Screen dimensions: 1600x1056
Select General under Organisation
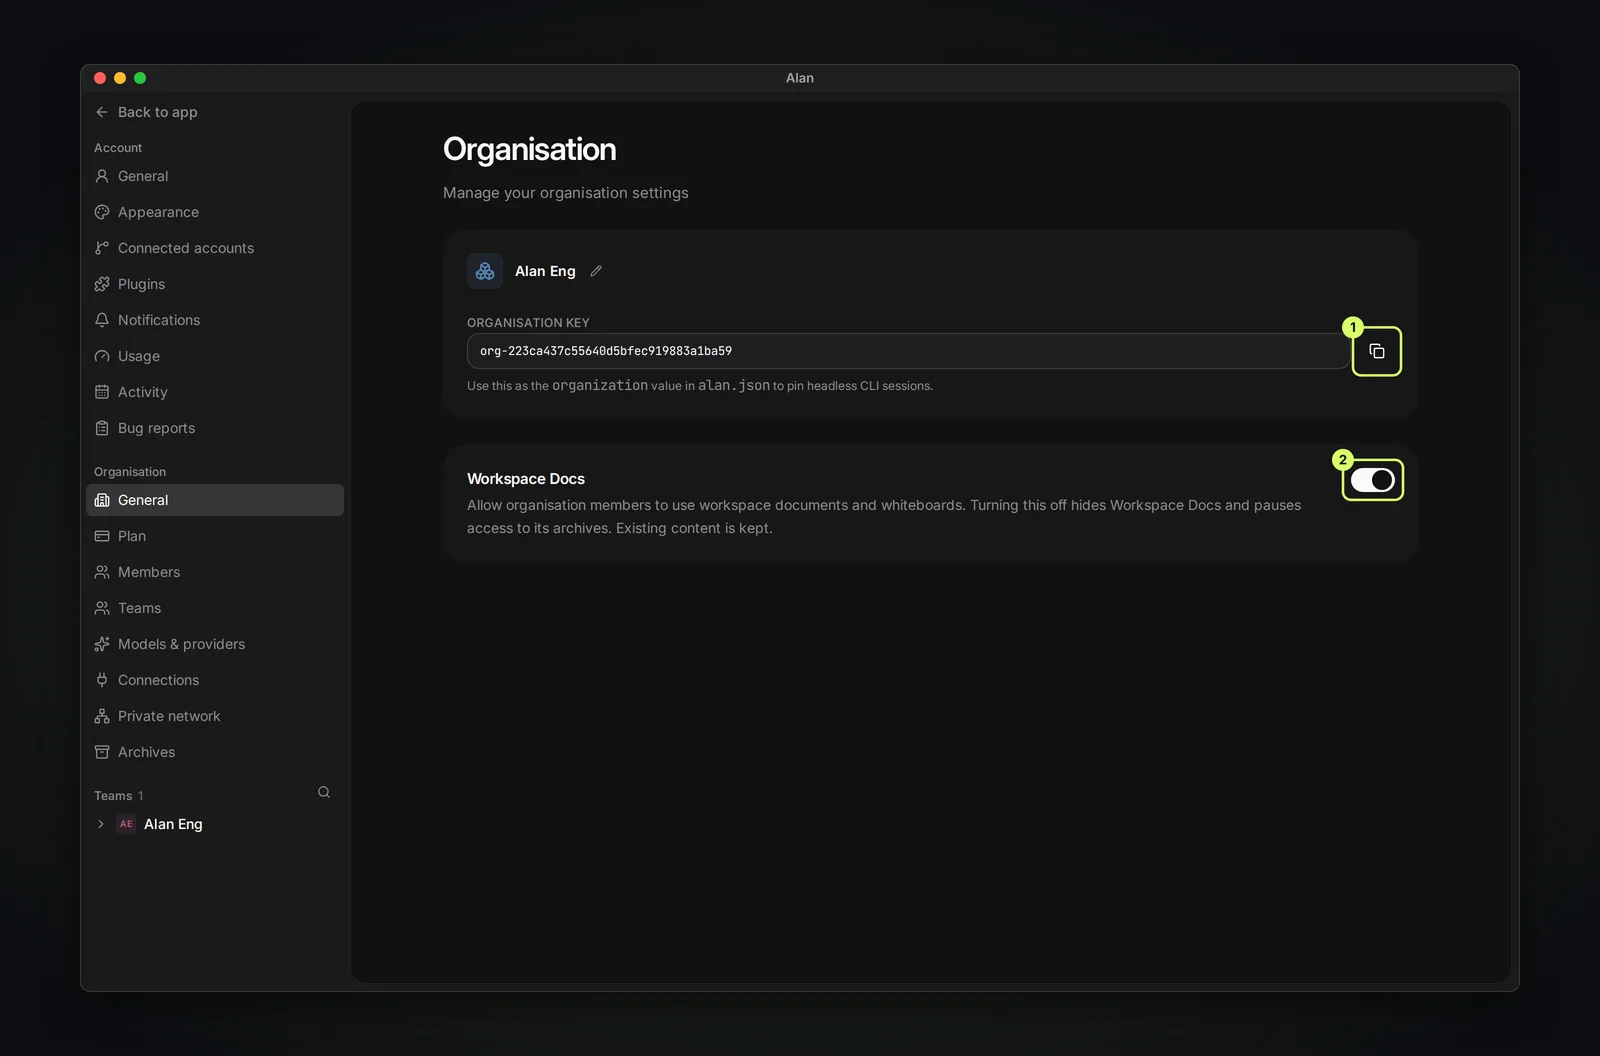click(215, 500)
